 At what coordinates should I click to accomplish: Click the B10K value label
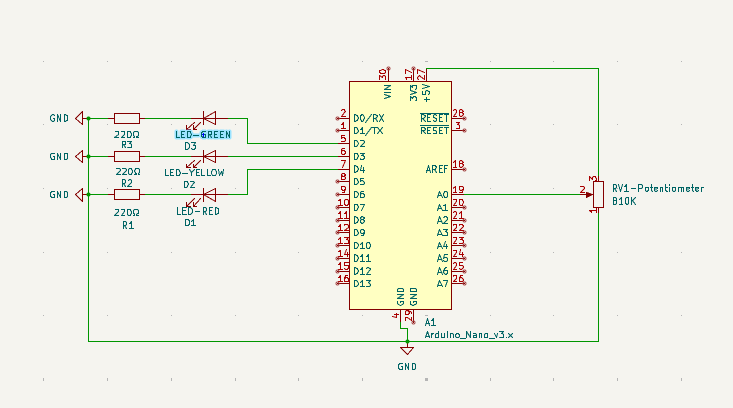624,201
